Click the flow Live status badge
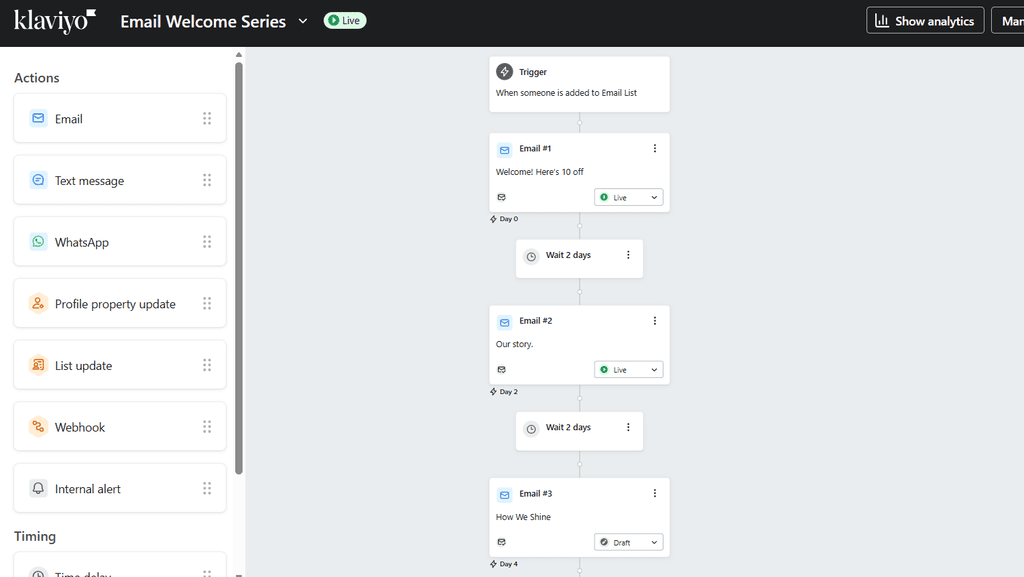 [345, 21]
